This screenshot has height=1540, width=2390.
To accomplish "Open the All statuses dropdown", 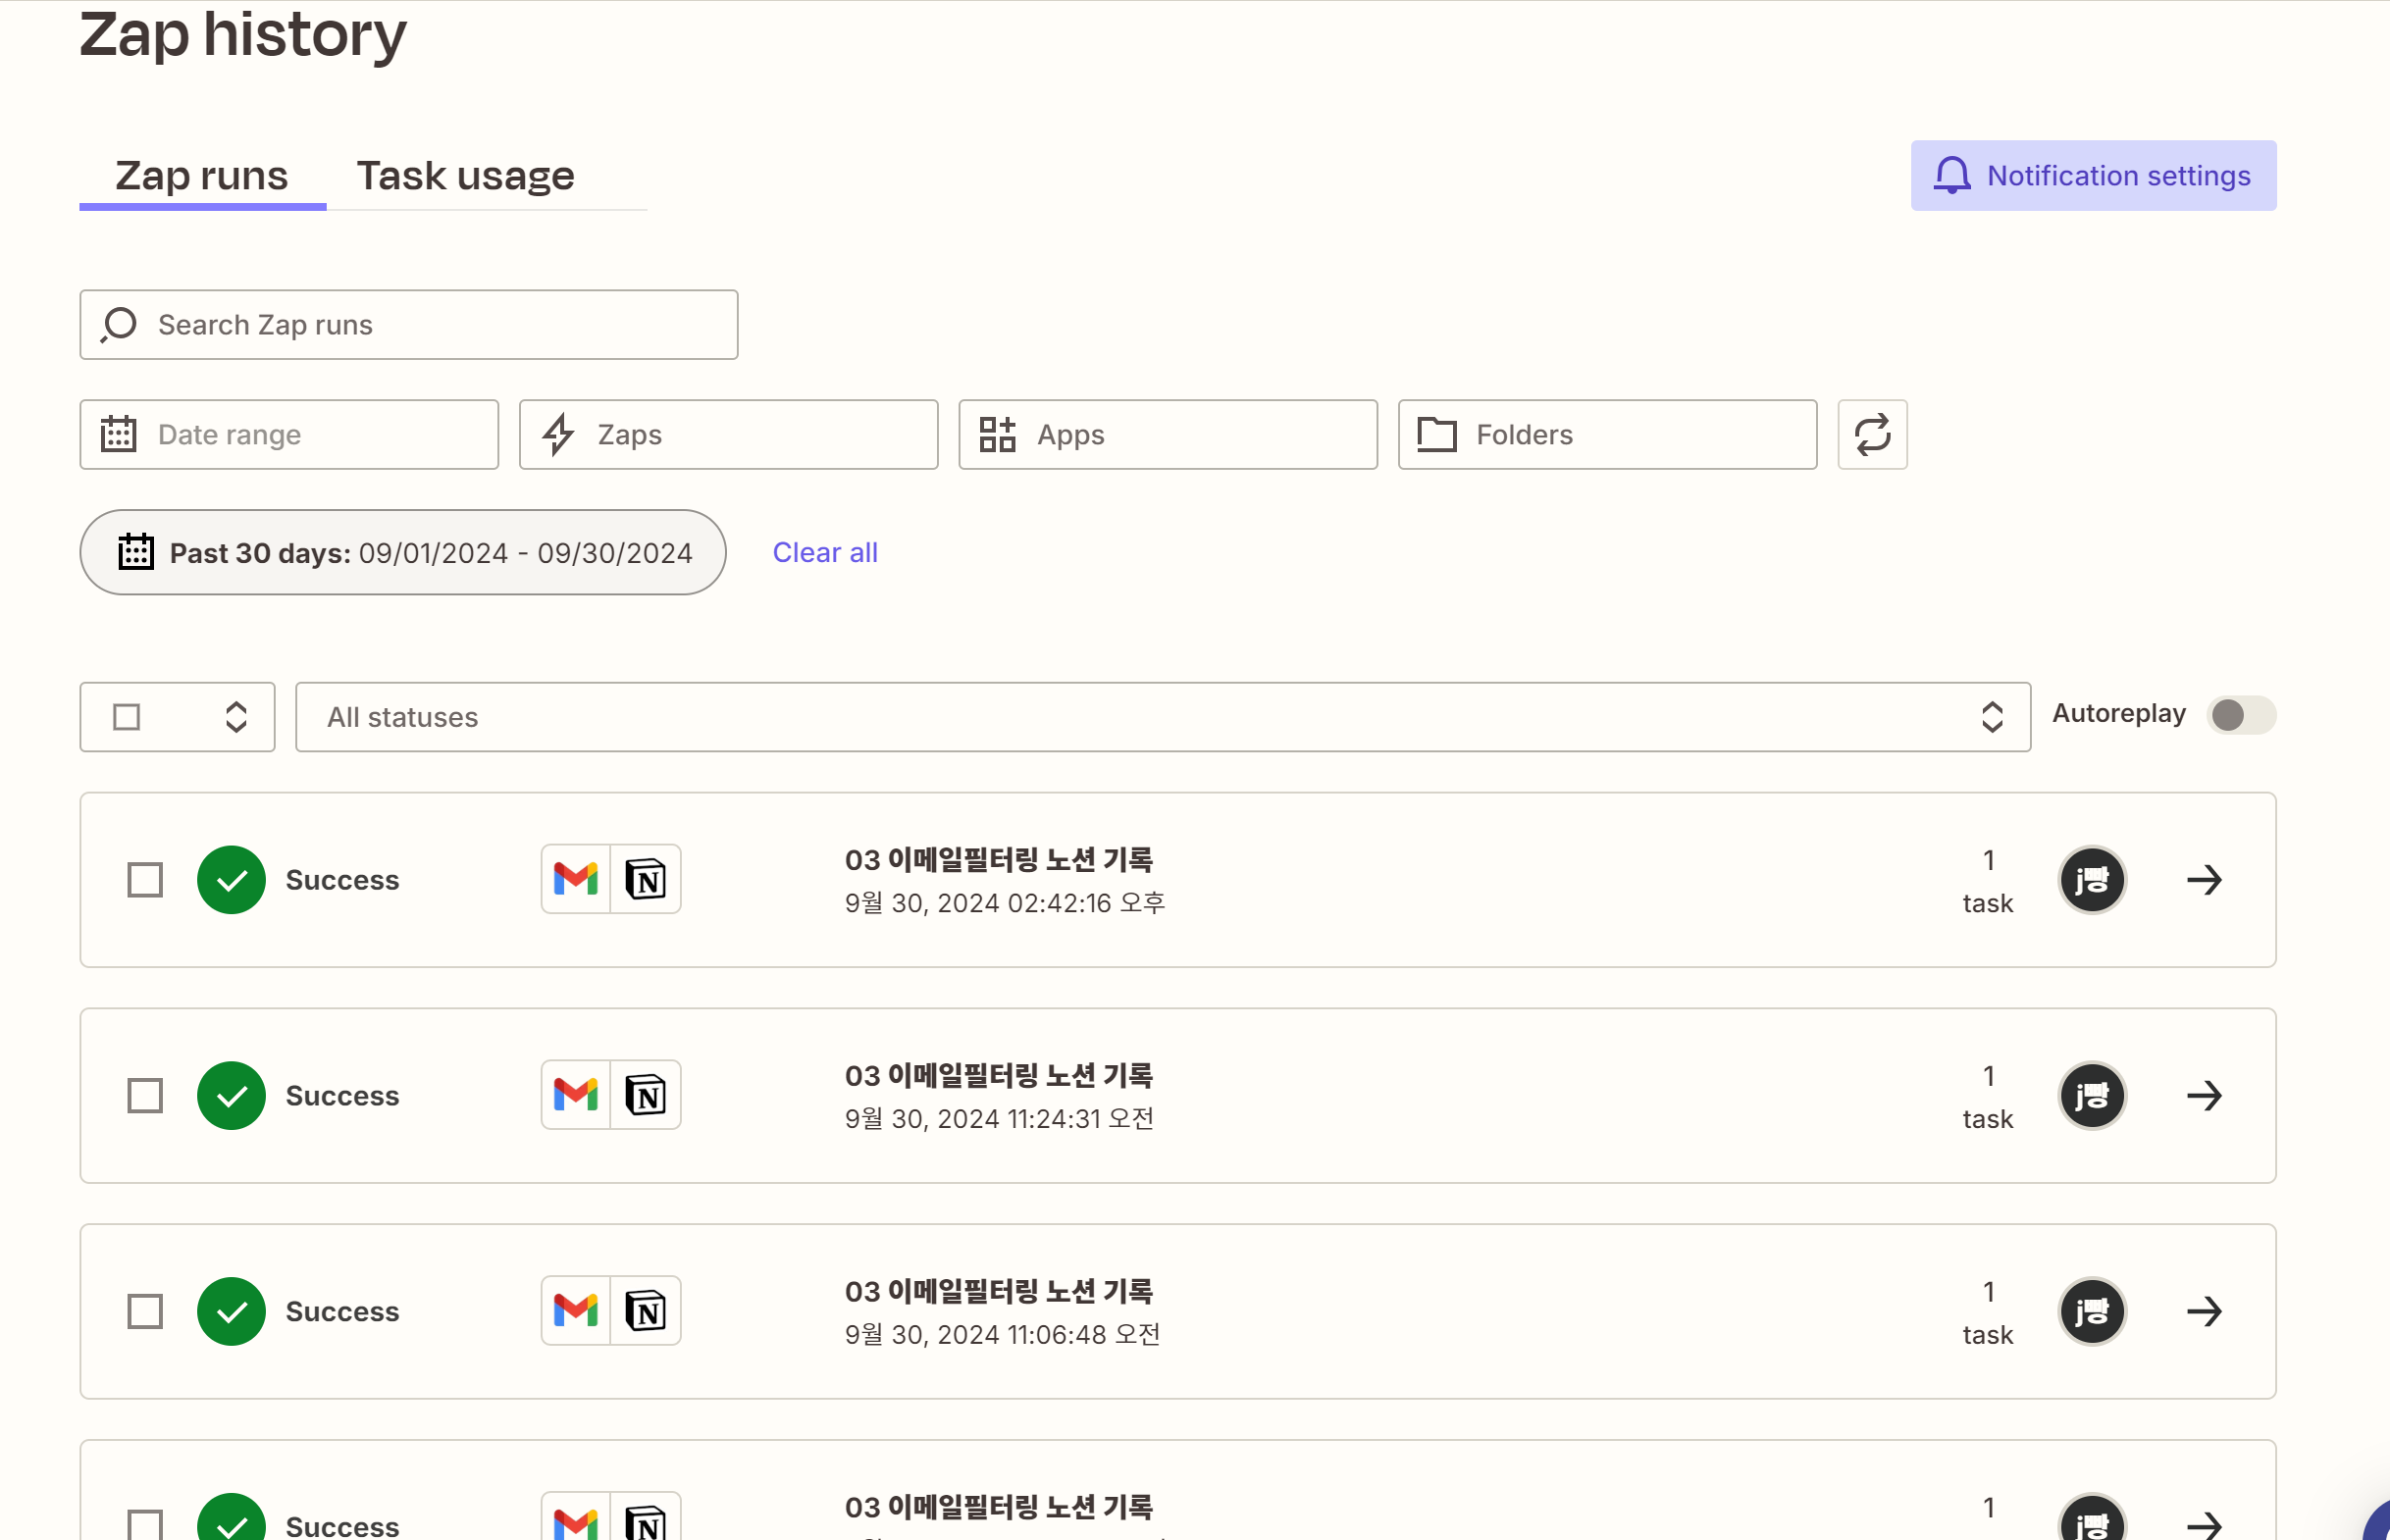I will [x=1162, y=717].
